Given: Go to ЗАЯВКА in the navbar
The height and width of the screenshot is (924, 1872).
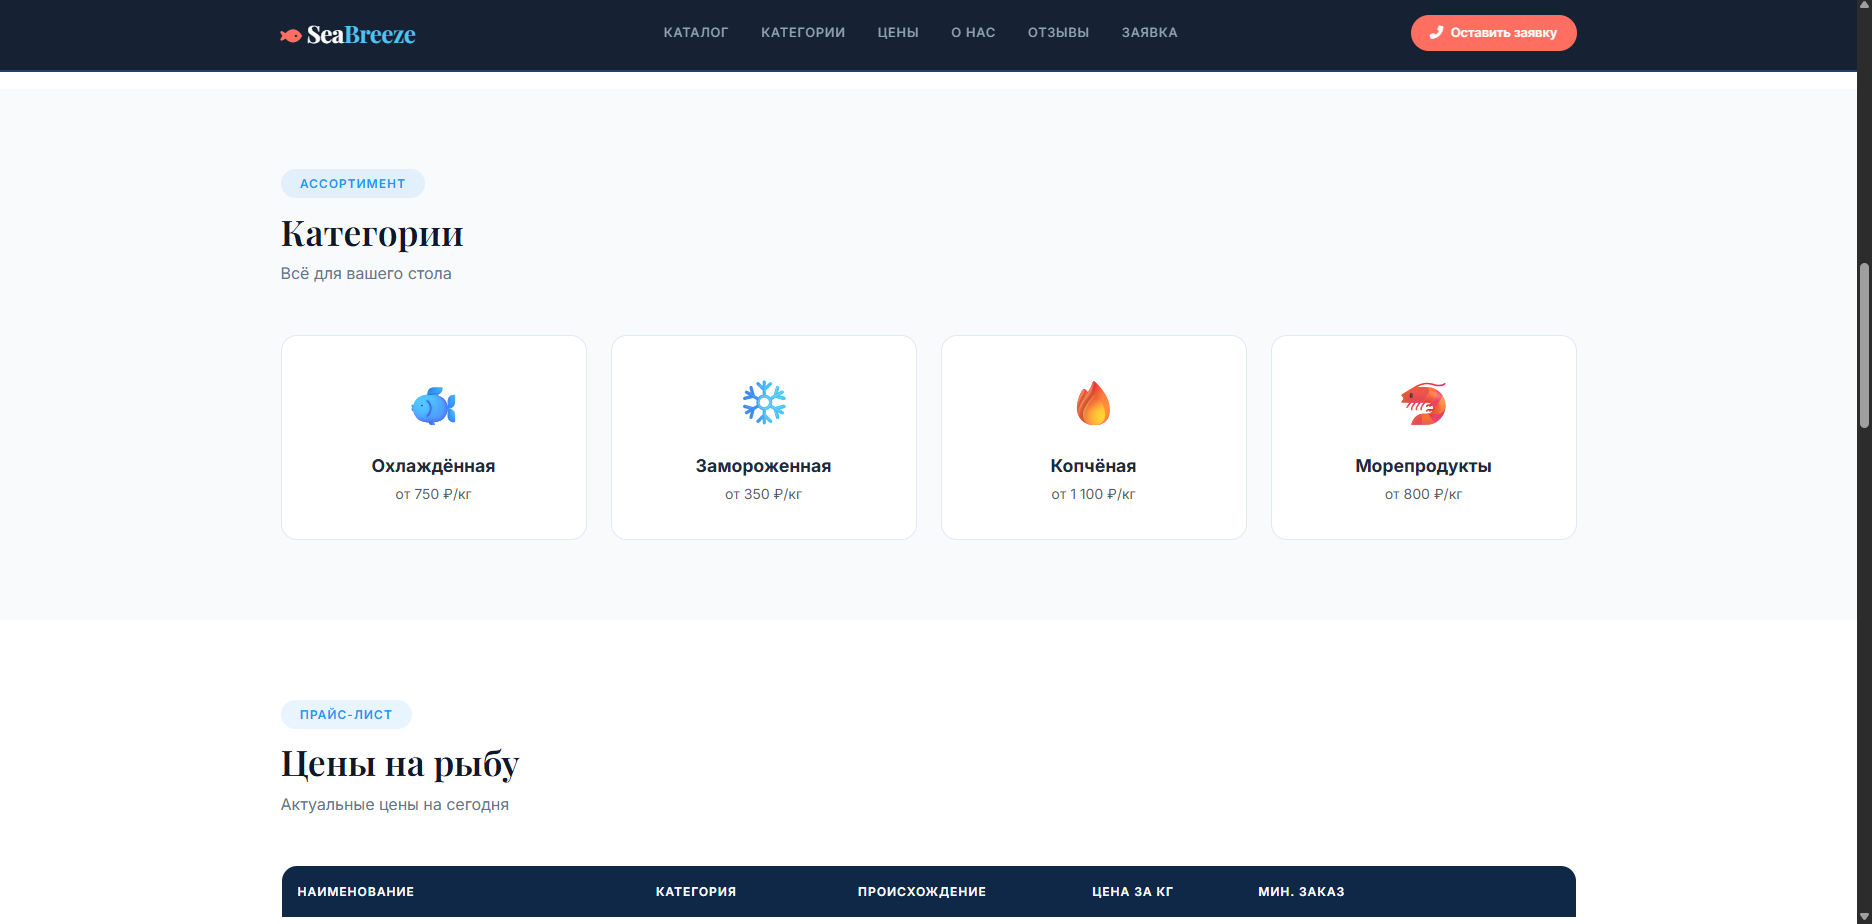Looking at the screenshot, I should pyautogui.click(x=1149, y=33).
